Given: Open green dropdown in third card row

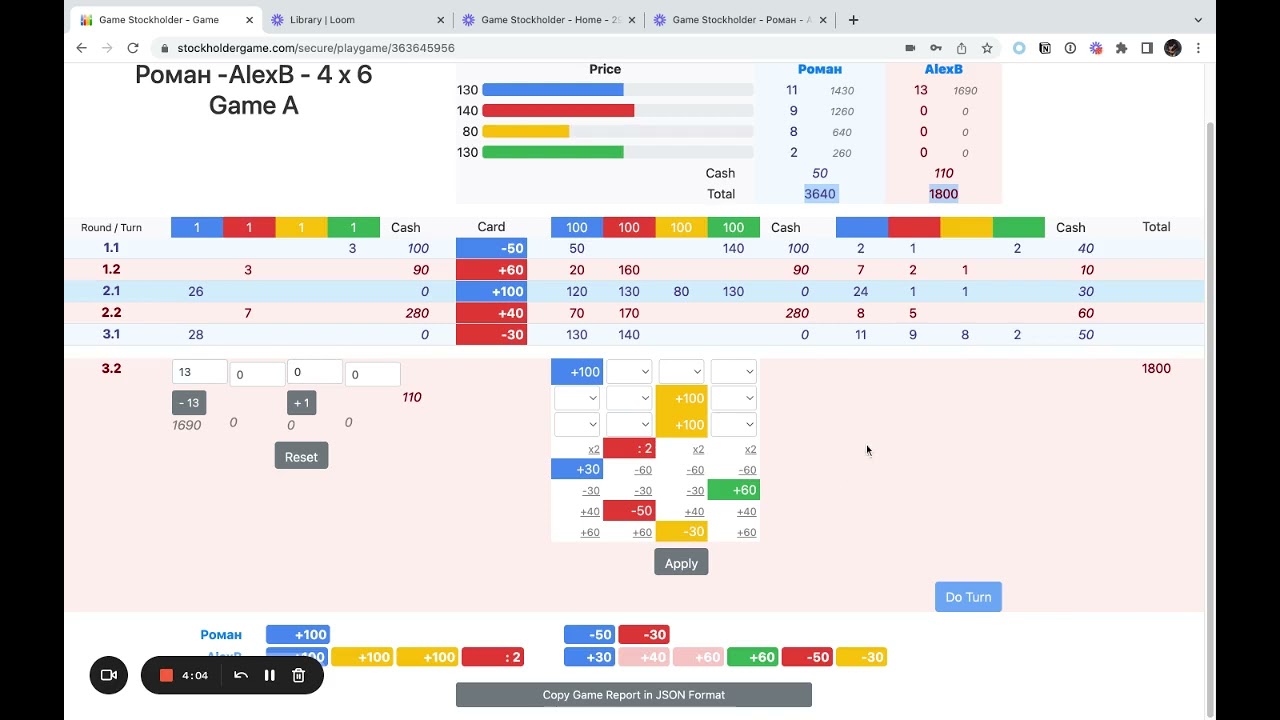Looking at the screenshot, I should (x=733, y=424).
